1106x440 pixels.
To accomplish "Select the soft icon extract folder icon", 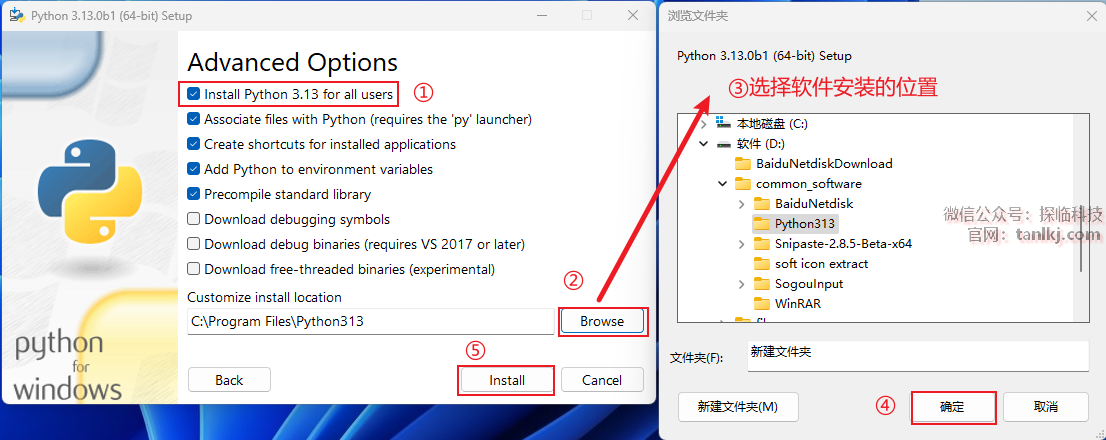I will tap(761, 264).
